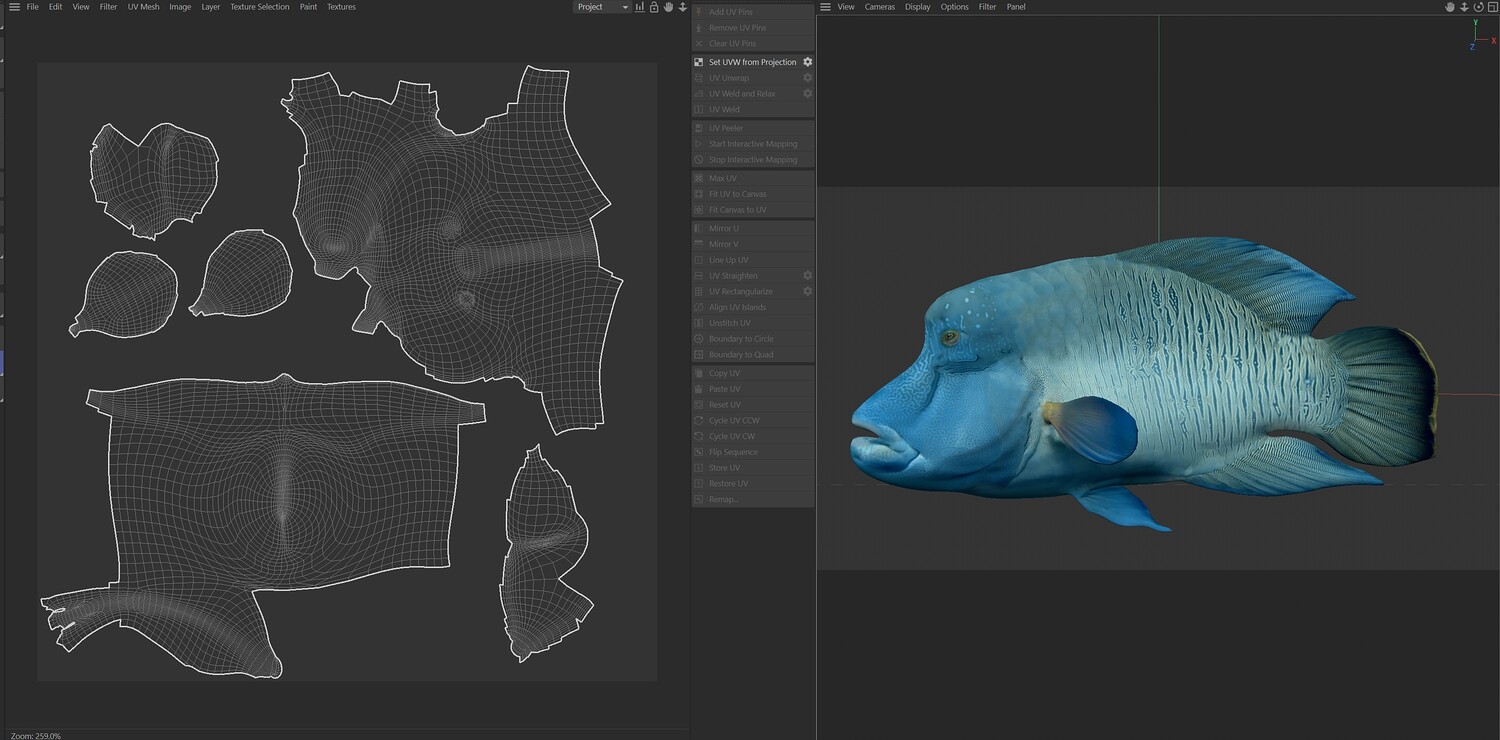Click the Clear UV Pins command
The image size is (1500, 740).
click(x=753, y=44)
